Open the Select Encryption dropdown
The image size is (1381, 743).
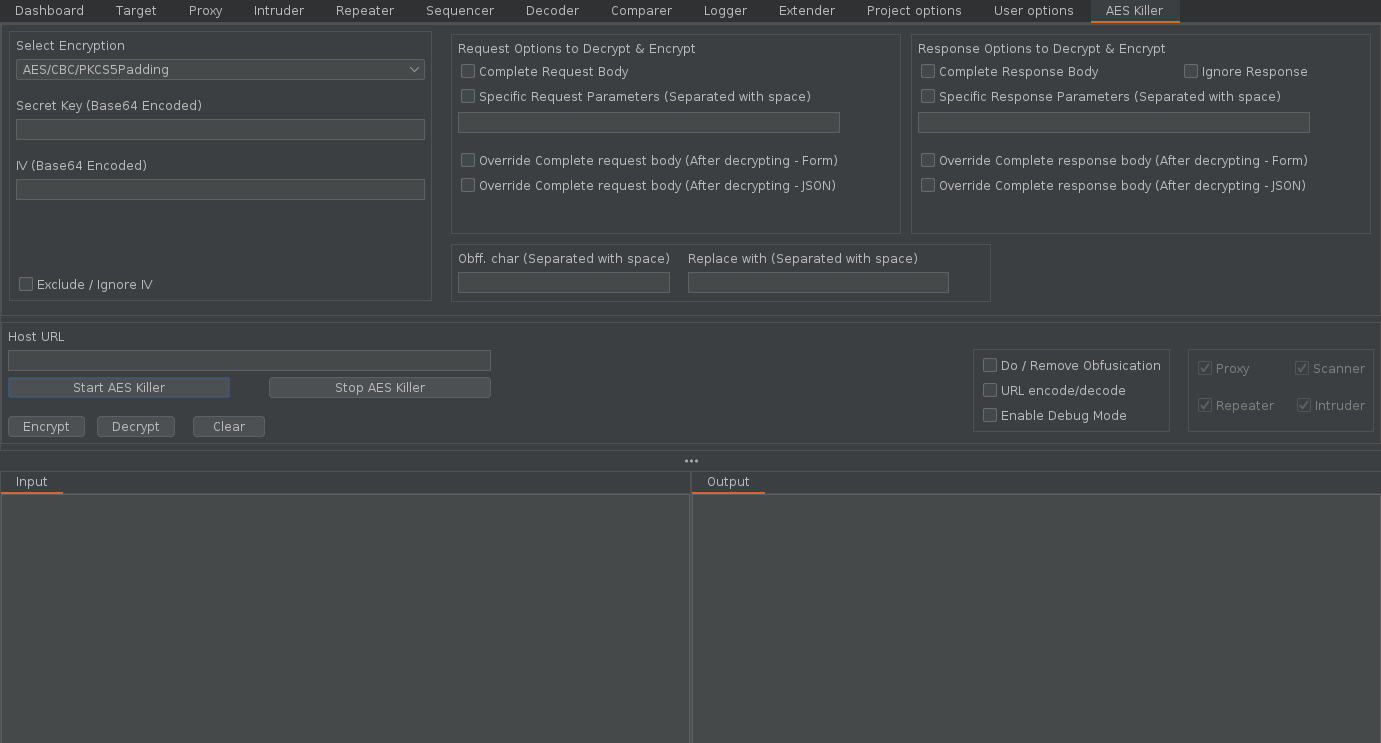(220, 69)
